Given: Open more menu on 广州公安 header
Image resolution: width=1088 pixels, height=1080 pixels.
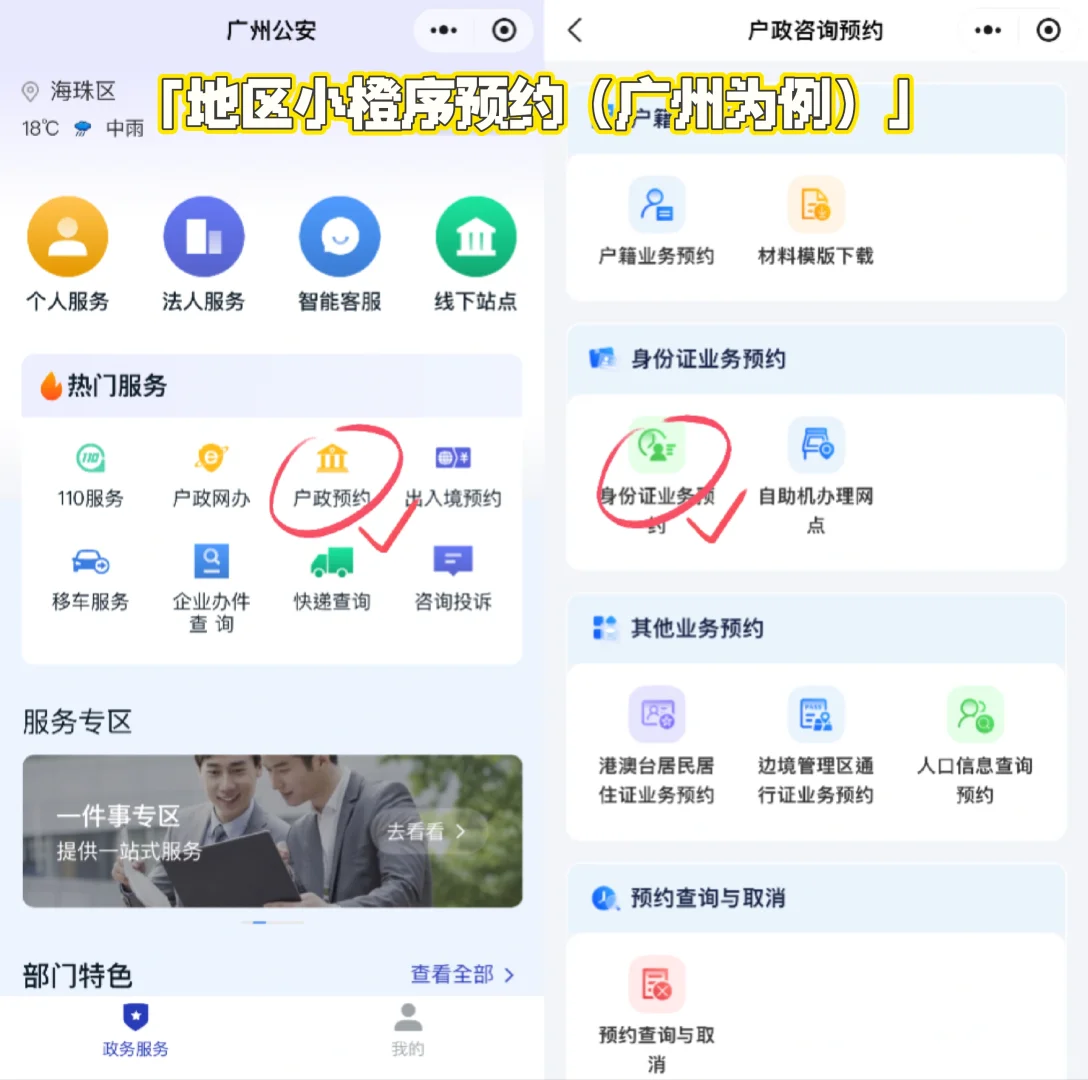Looking at the screenshot, I should point(443,31).
